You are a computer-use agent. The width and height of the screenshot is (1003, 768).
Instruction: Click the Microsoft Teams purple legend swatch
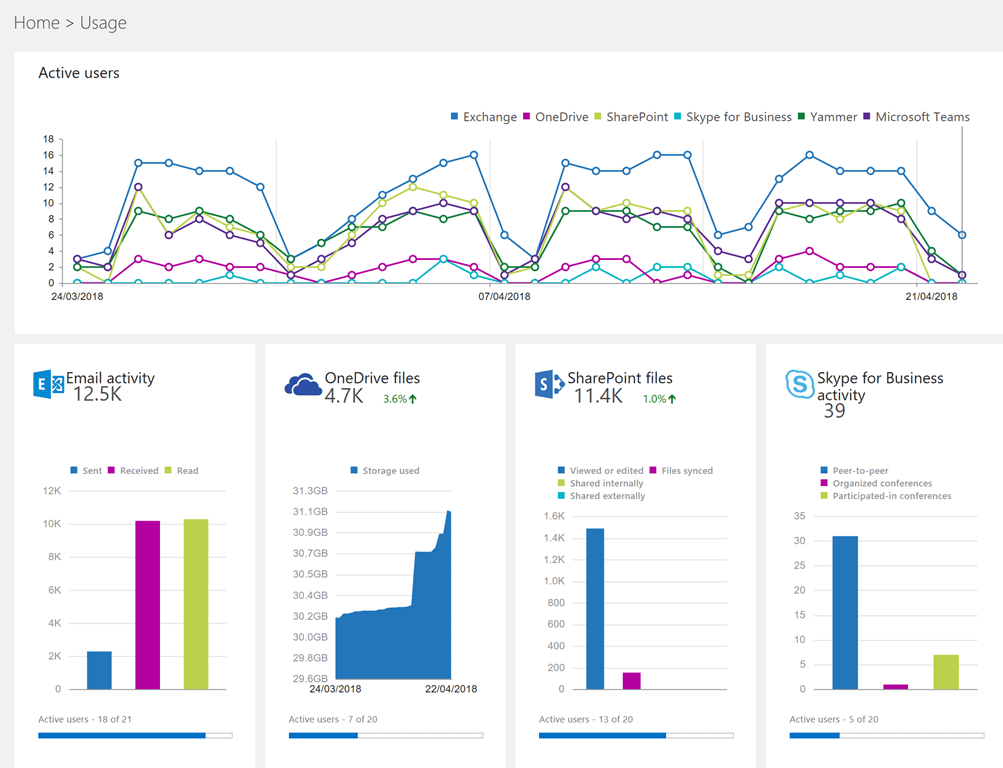(x=867, y=116)
